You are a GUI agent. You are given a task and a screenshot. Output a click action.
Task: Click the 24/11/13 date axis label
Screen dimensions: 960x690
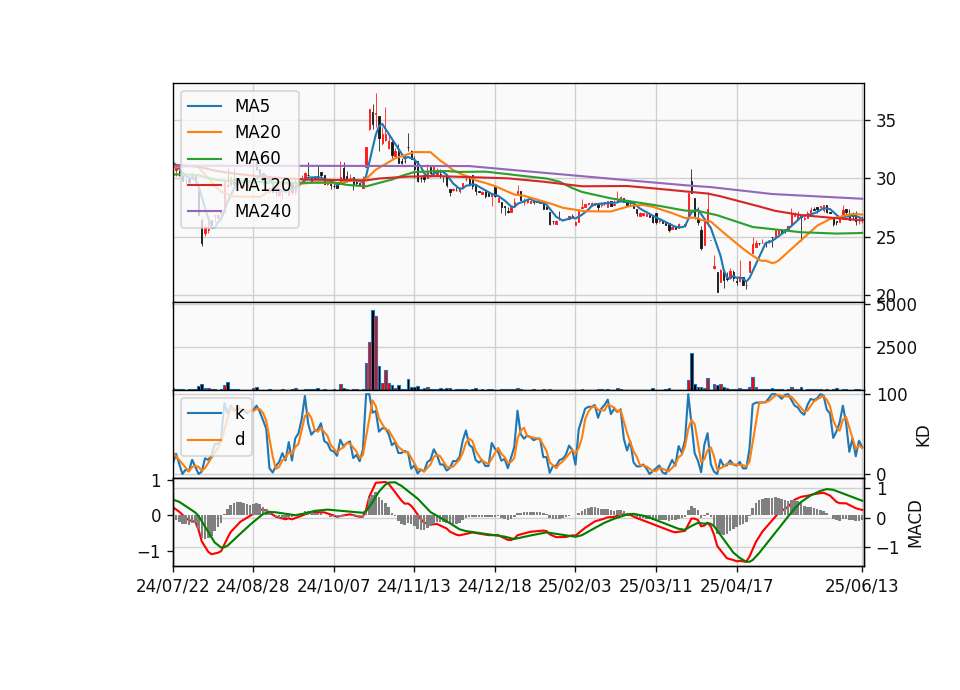pyautogui.click(x=414, y=586)
